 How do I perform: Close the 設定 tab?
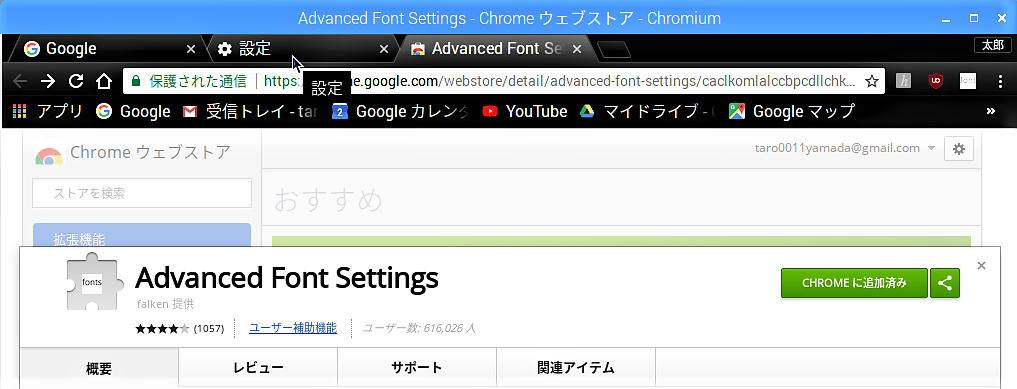[383, 49]
